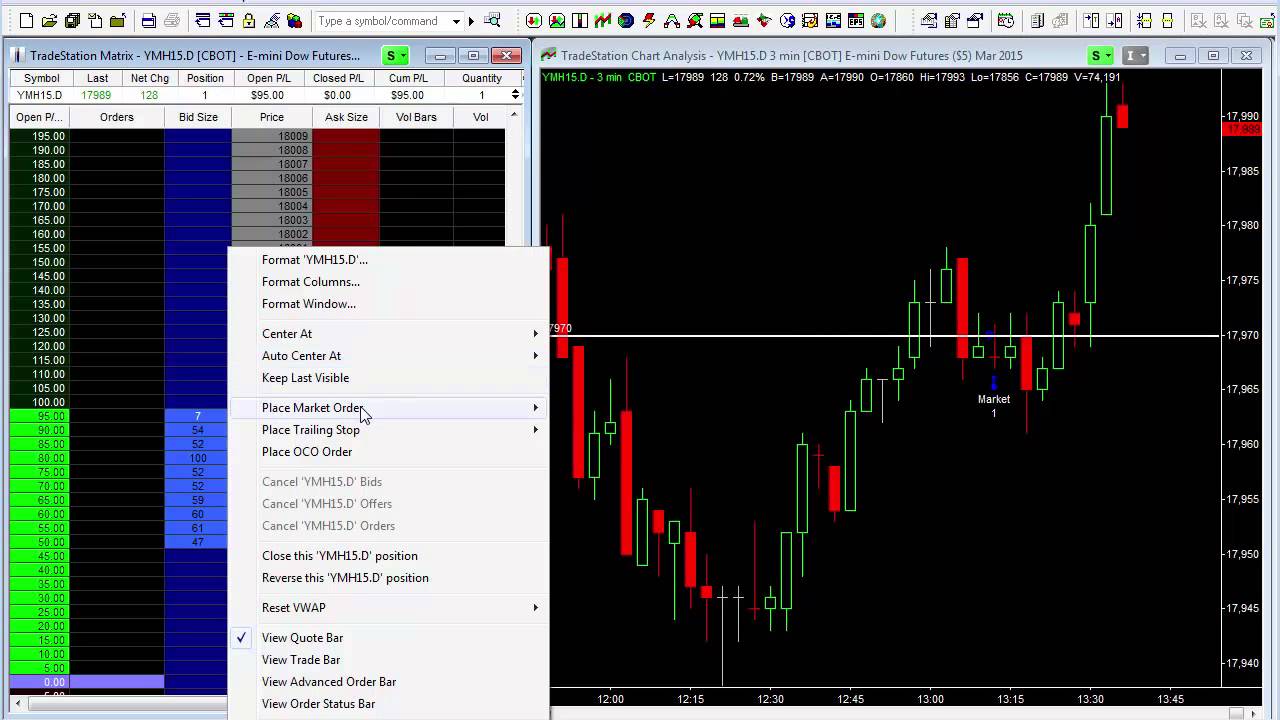Click the calendar clock toolbar icon
The image size is (1280, 720).
pos(1005,21)
